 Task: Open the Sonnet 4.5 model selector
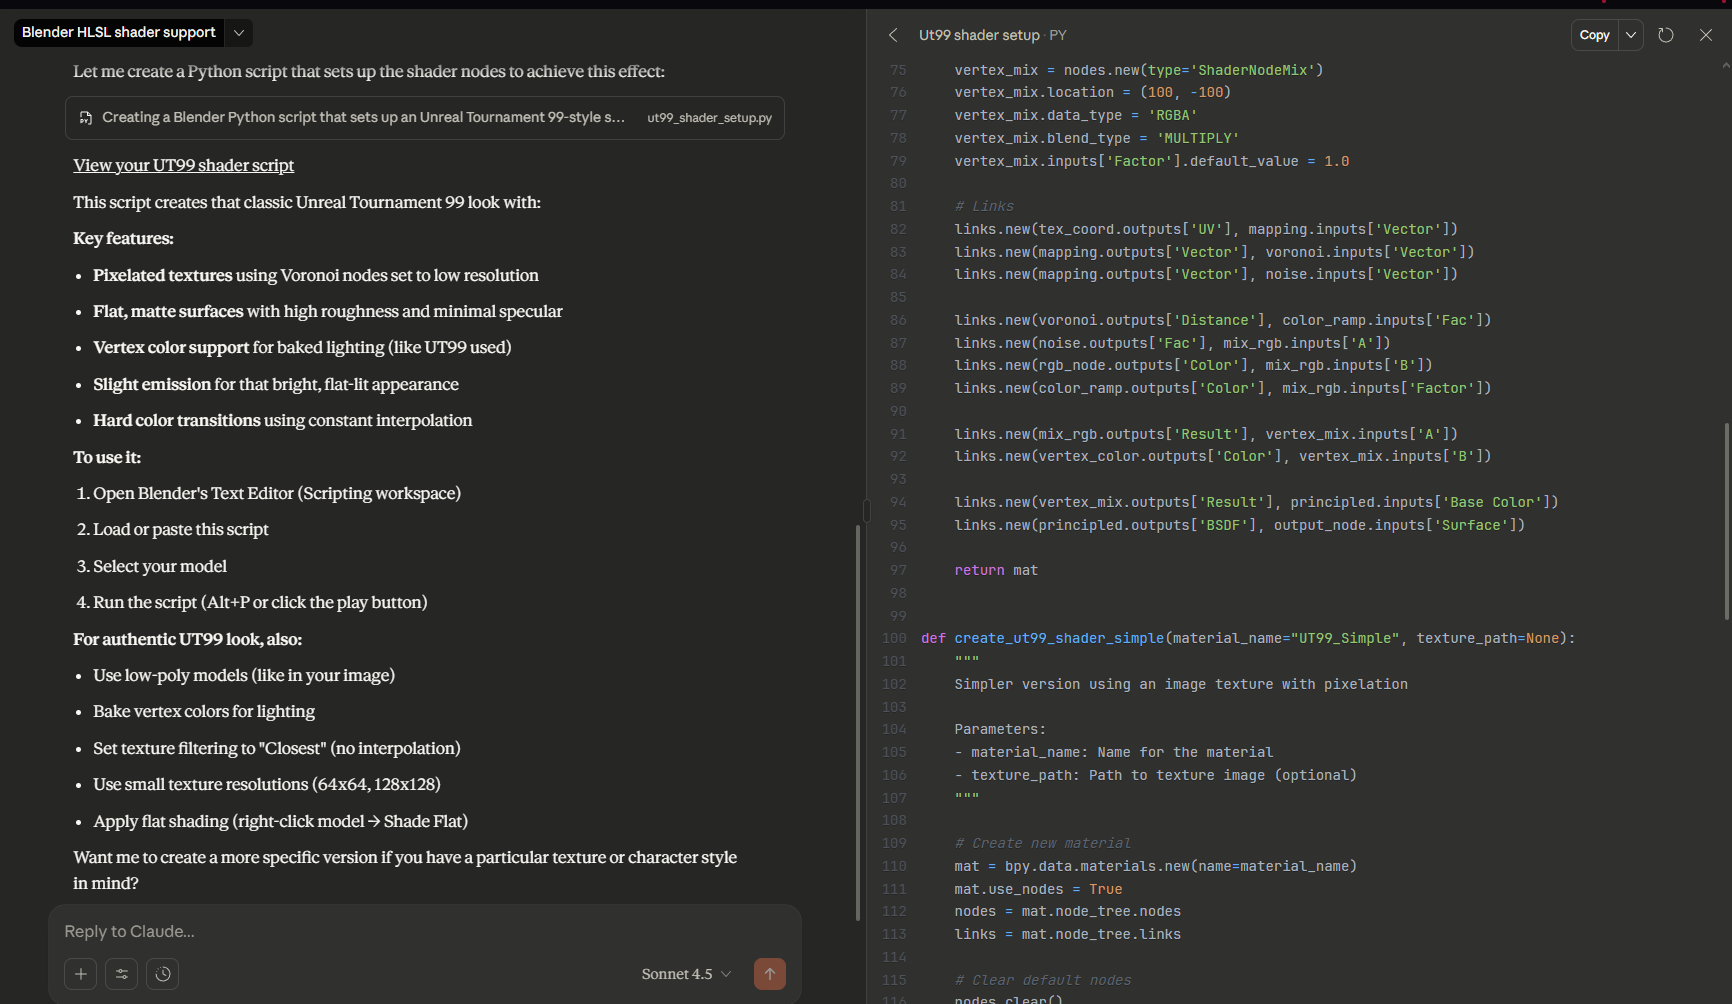point(686,974)
